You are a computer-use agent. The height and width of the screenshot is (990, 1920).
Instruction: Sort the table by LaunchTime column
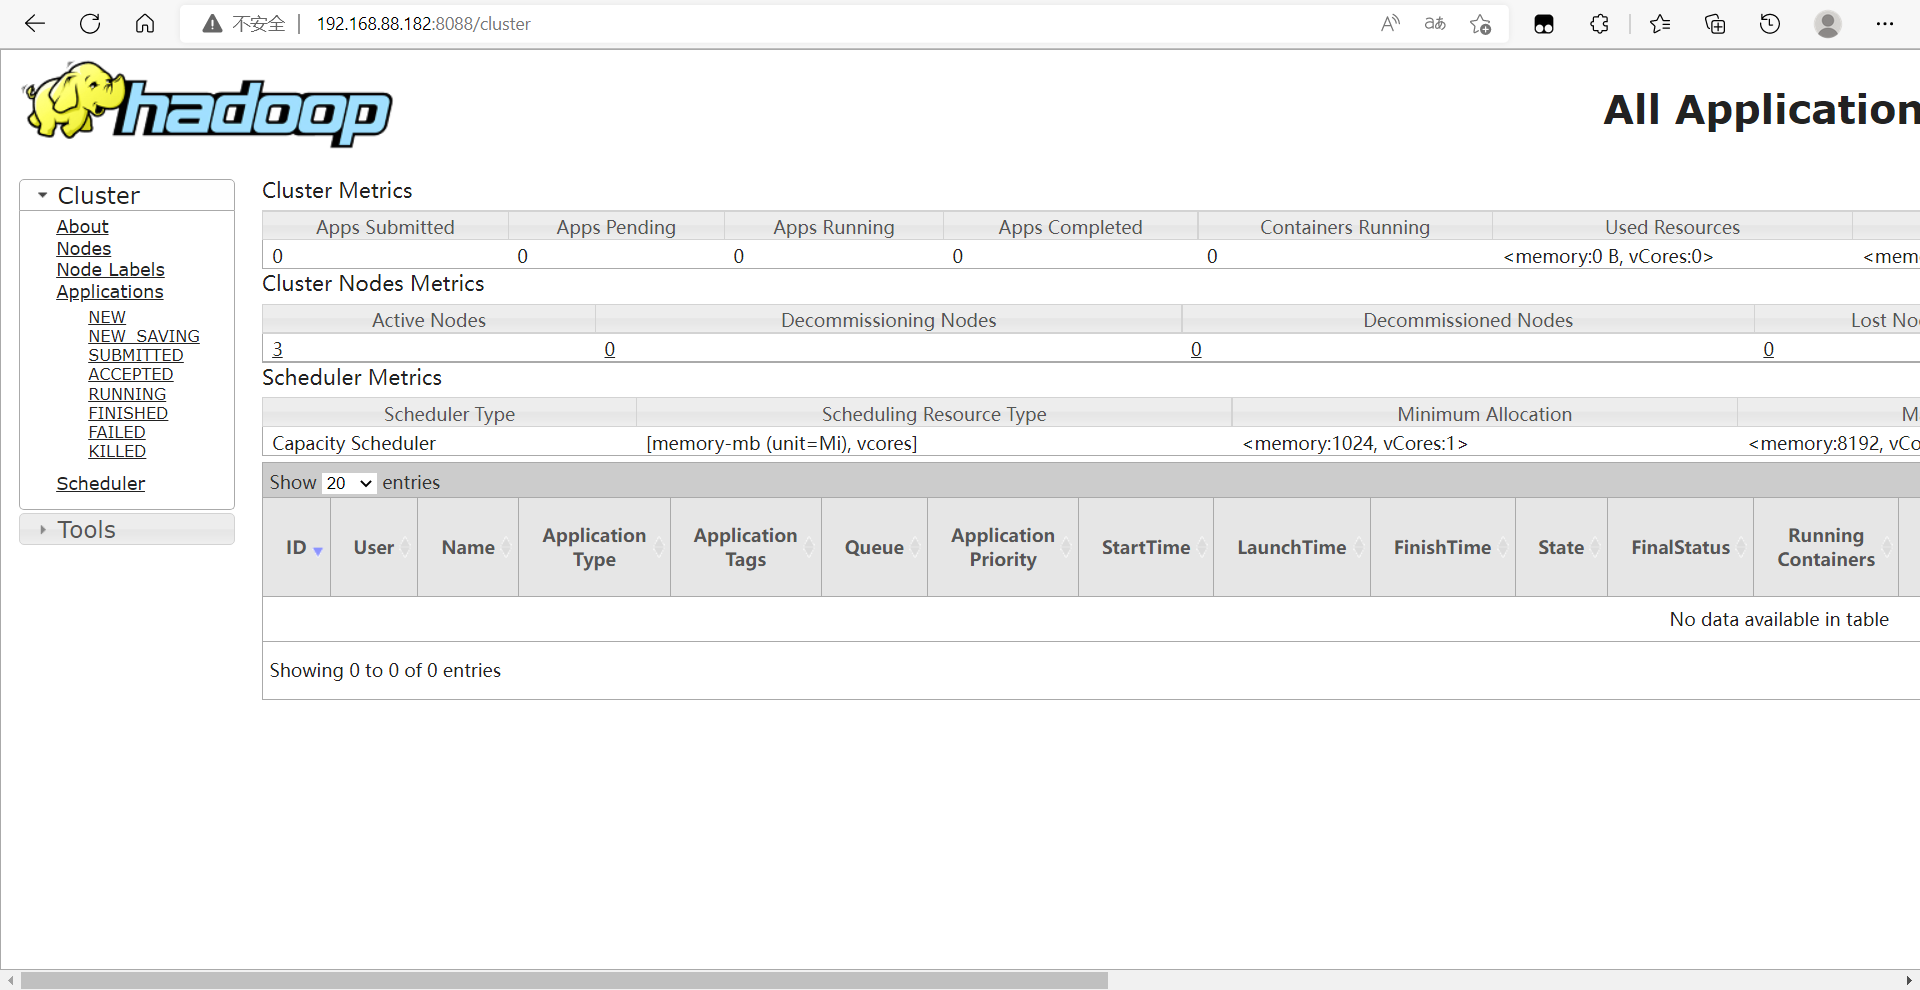tap(1292, 547)
